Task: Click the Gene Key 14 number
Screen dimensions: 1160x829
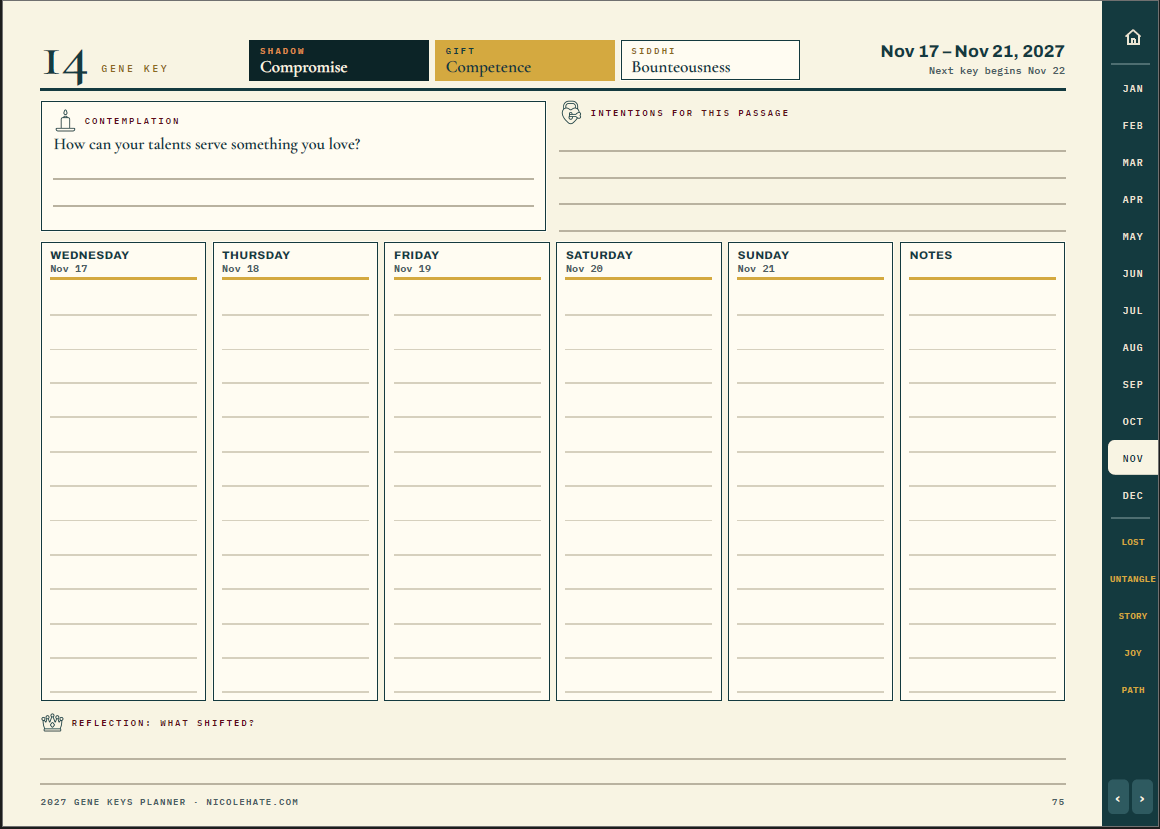Action: coord(65,66)
